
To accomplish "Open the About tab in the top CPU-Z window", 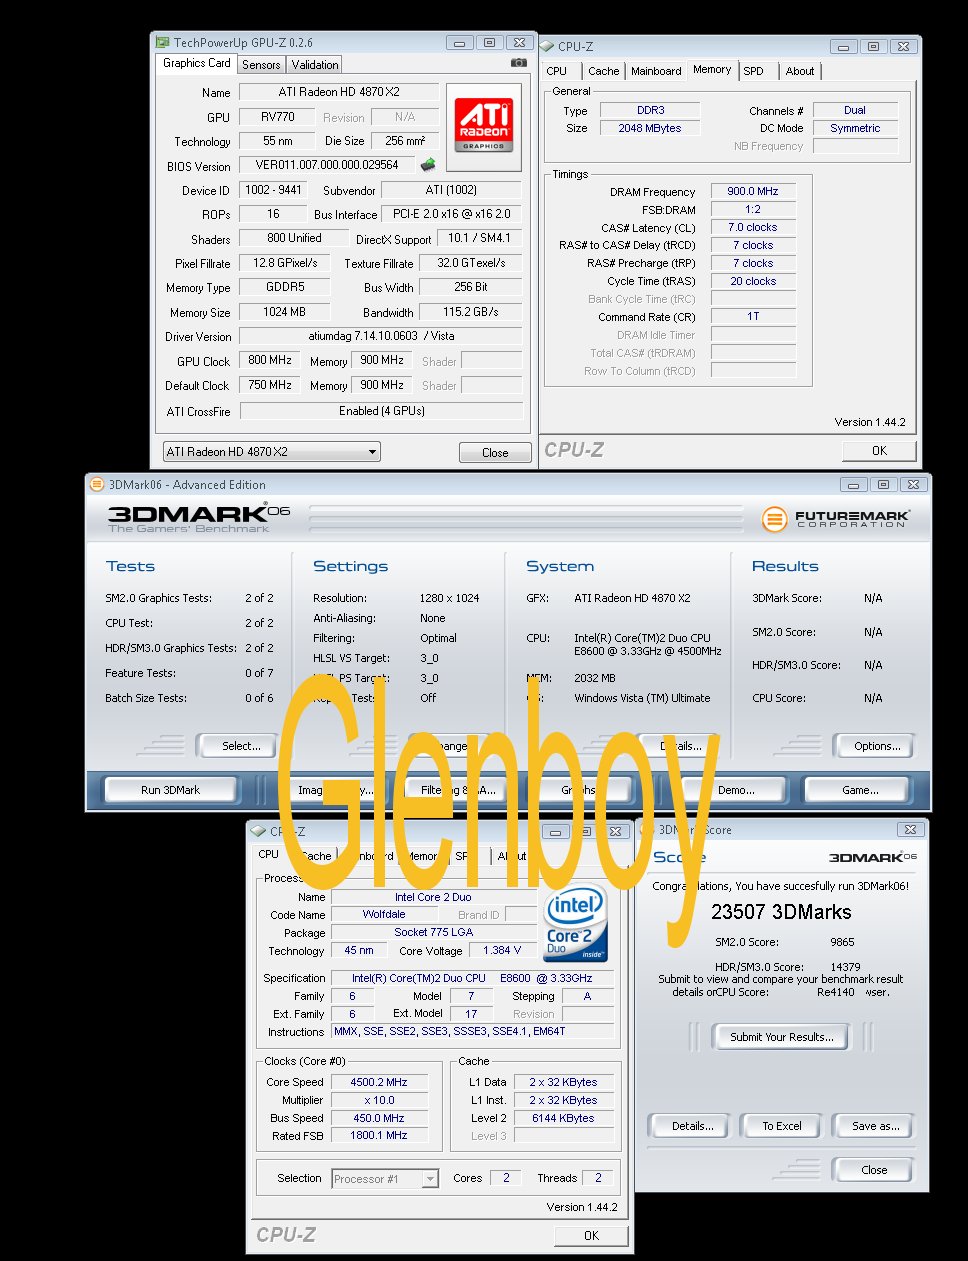I will coord(800,71).
